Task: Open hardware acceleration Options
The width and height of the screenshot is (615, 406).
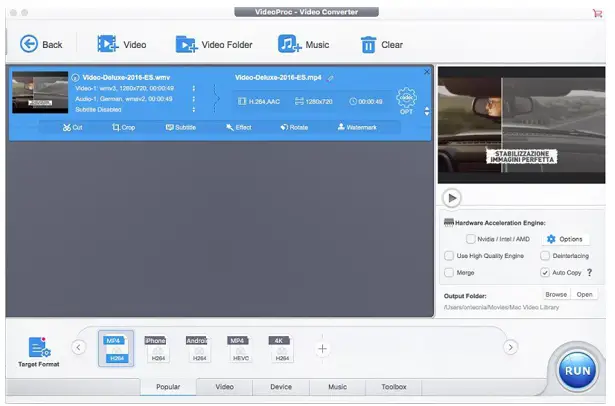Action: [565, 239]
